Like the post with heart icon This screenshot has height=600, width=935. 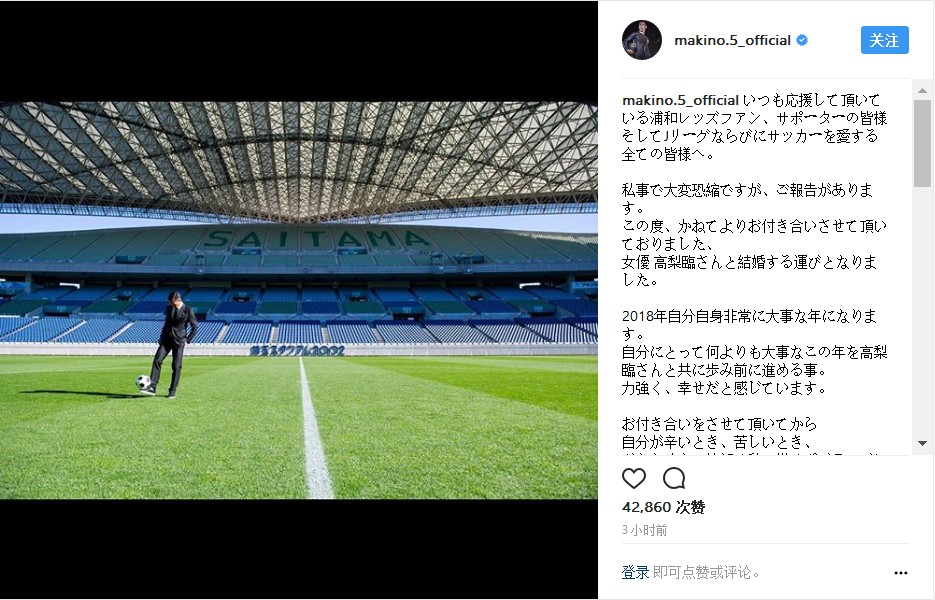[633, 478]
